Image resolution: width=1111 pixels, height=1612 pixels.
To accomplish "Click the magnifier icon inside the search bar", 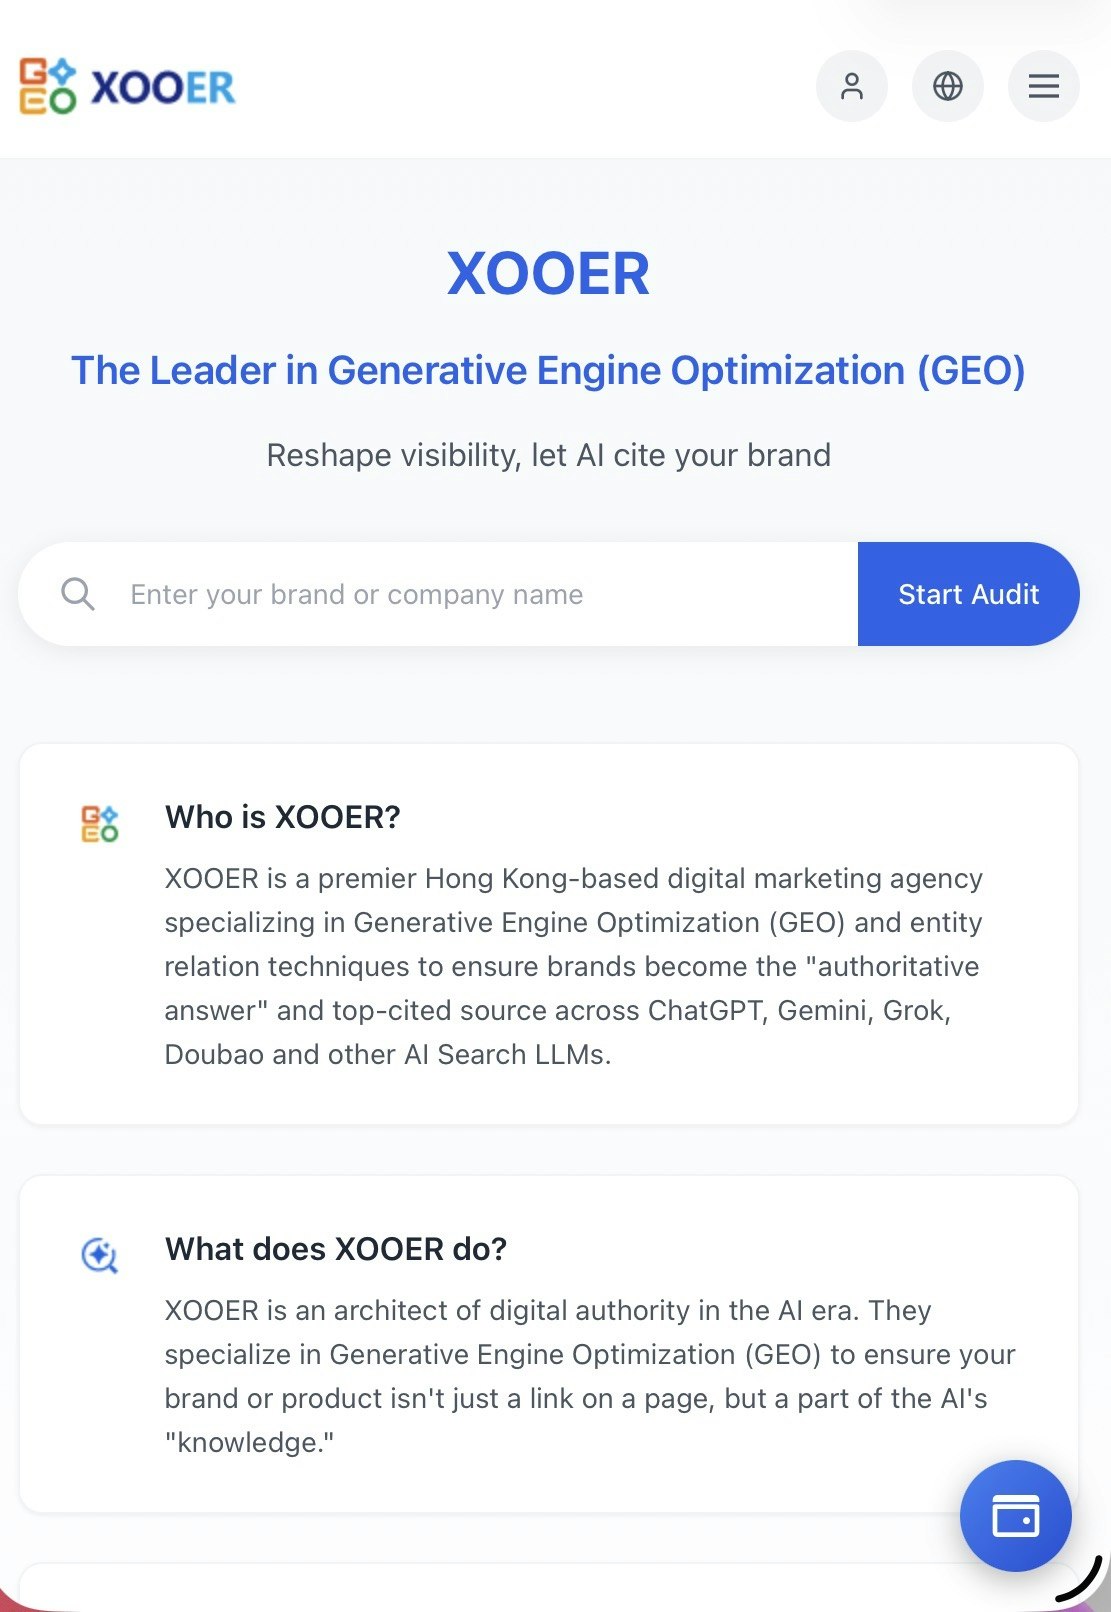I will [x=79, y=593].
